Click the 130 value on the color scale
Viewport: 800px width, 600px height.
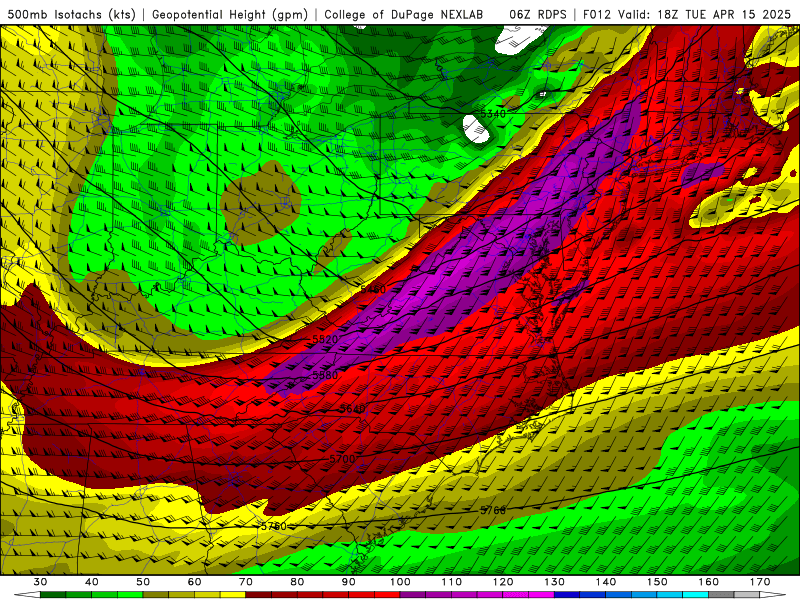[554, 582]
